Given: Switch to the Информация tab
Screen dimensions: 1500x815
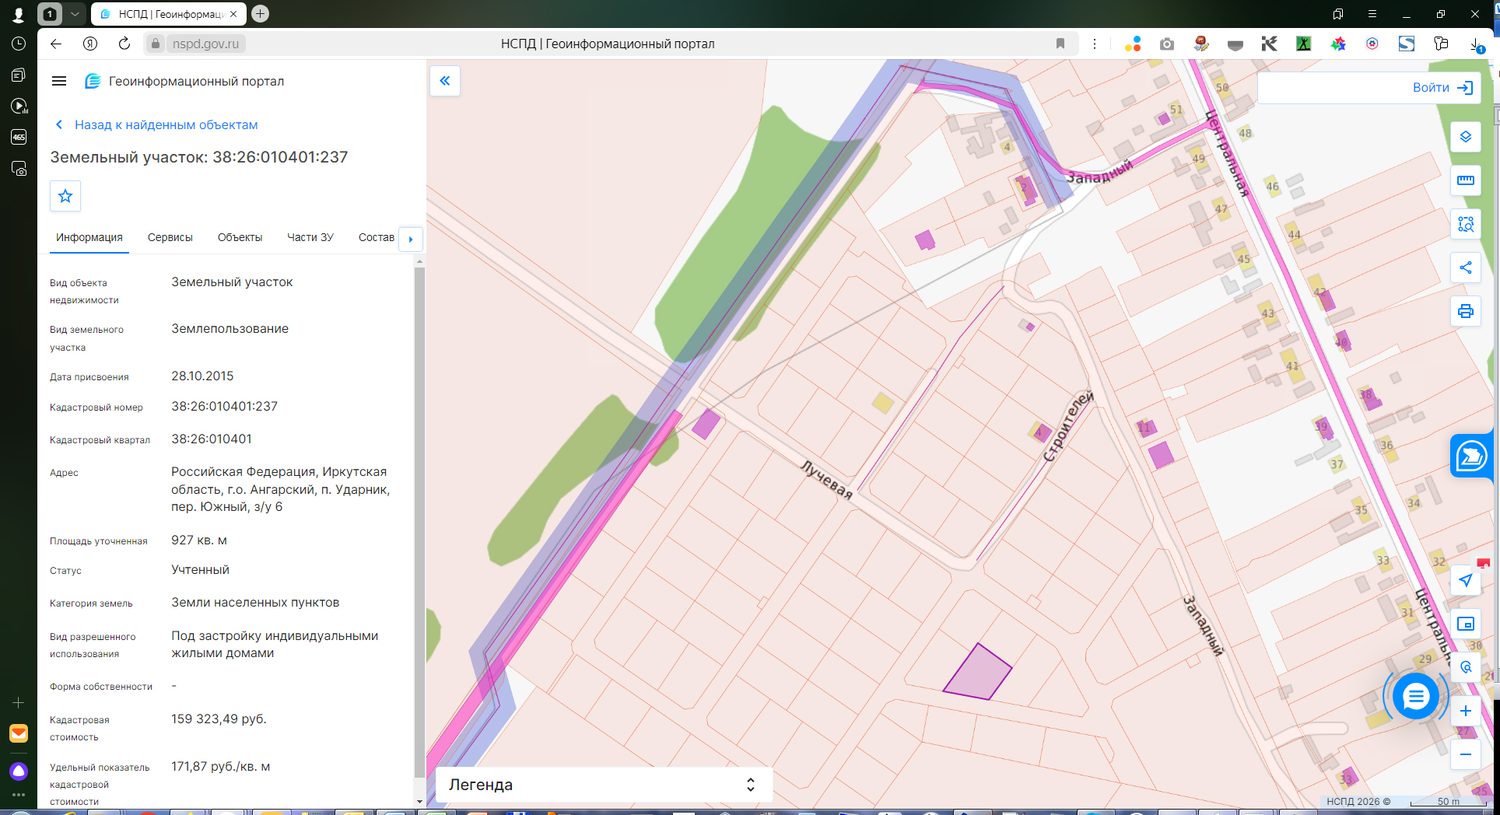Looking at the screenshot, I should tap(89, 238).
